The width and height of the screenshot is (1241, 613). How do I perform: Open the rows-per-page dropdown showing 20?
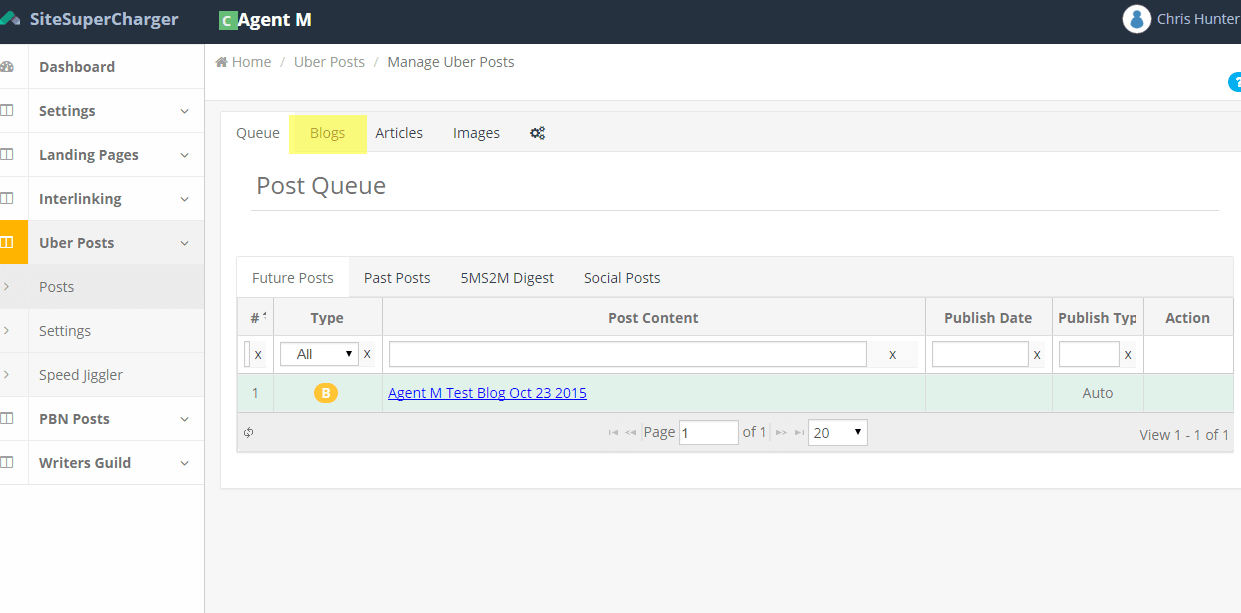point(837,433)
